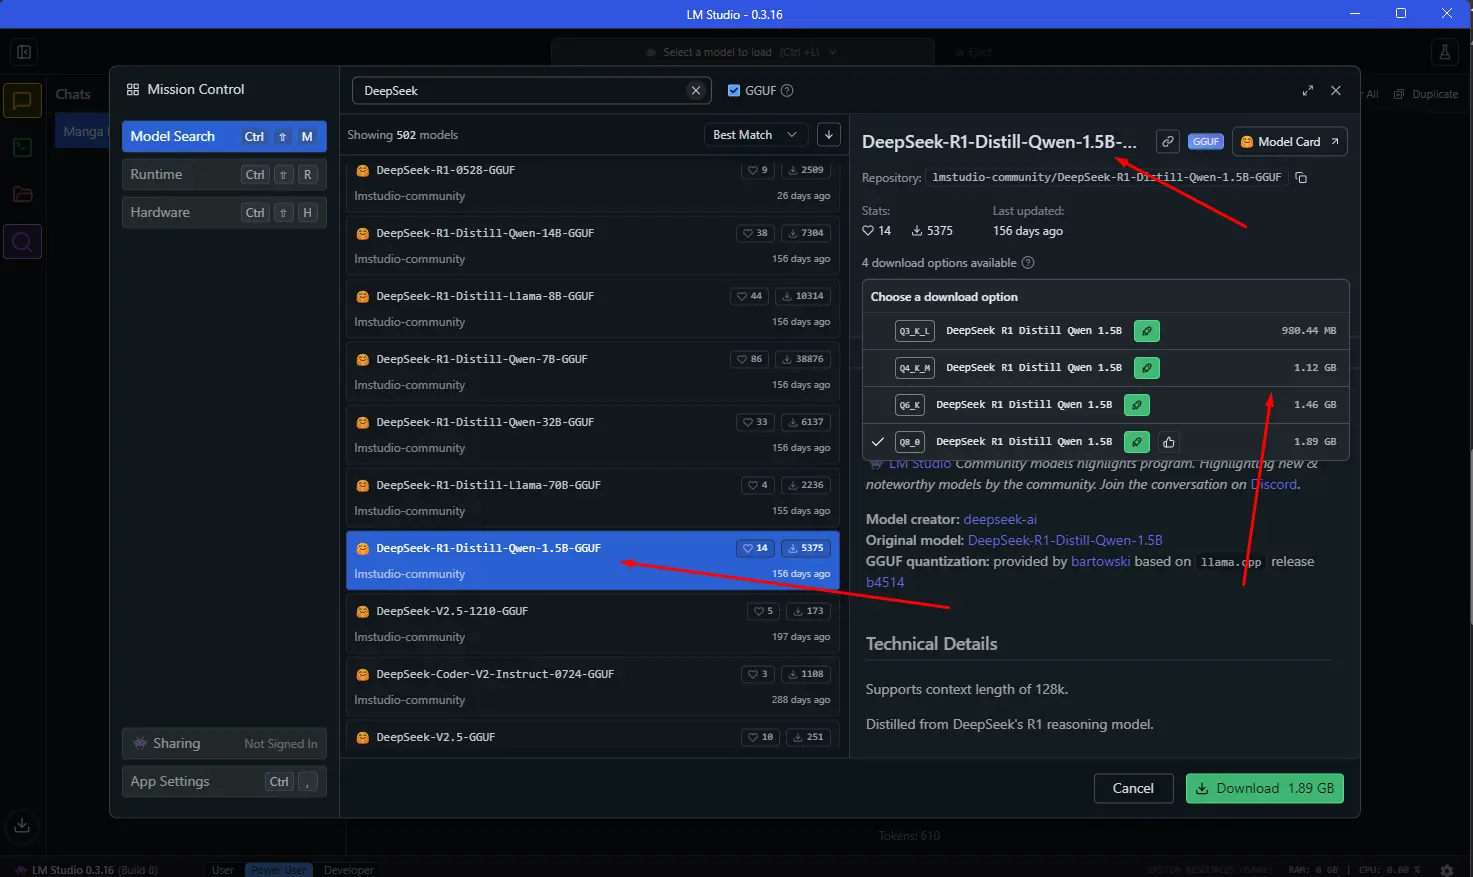1473x877 pixels.
Task: Switch to User mode in status bar
Action: (x=223, y=870)
